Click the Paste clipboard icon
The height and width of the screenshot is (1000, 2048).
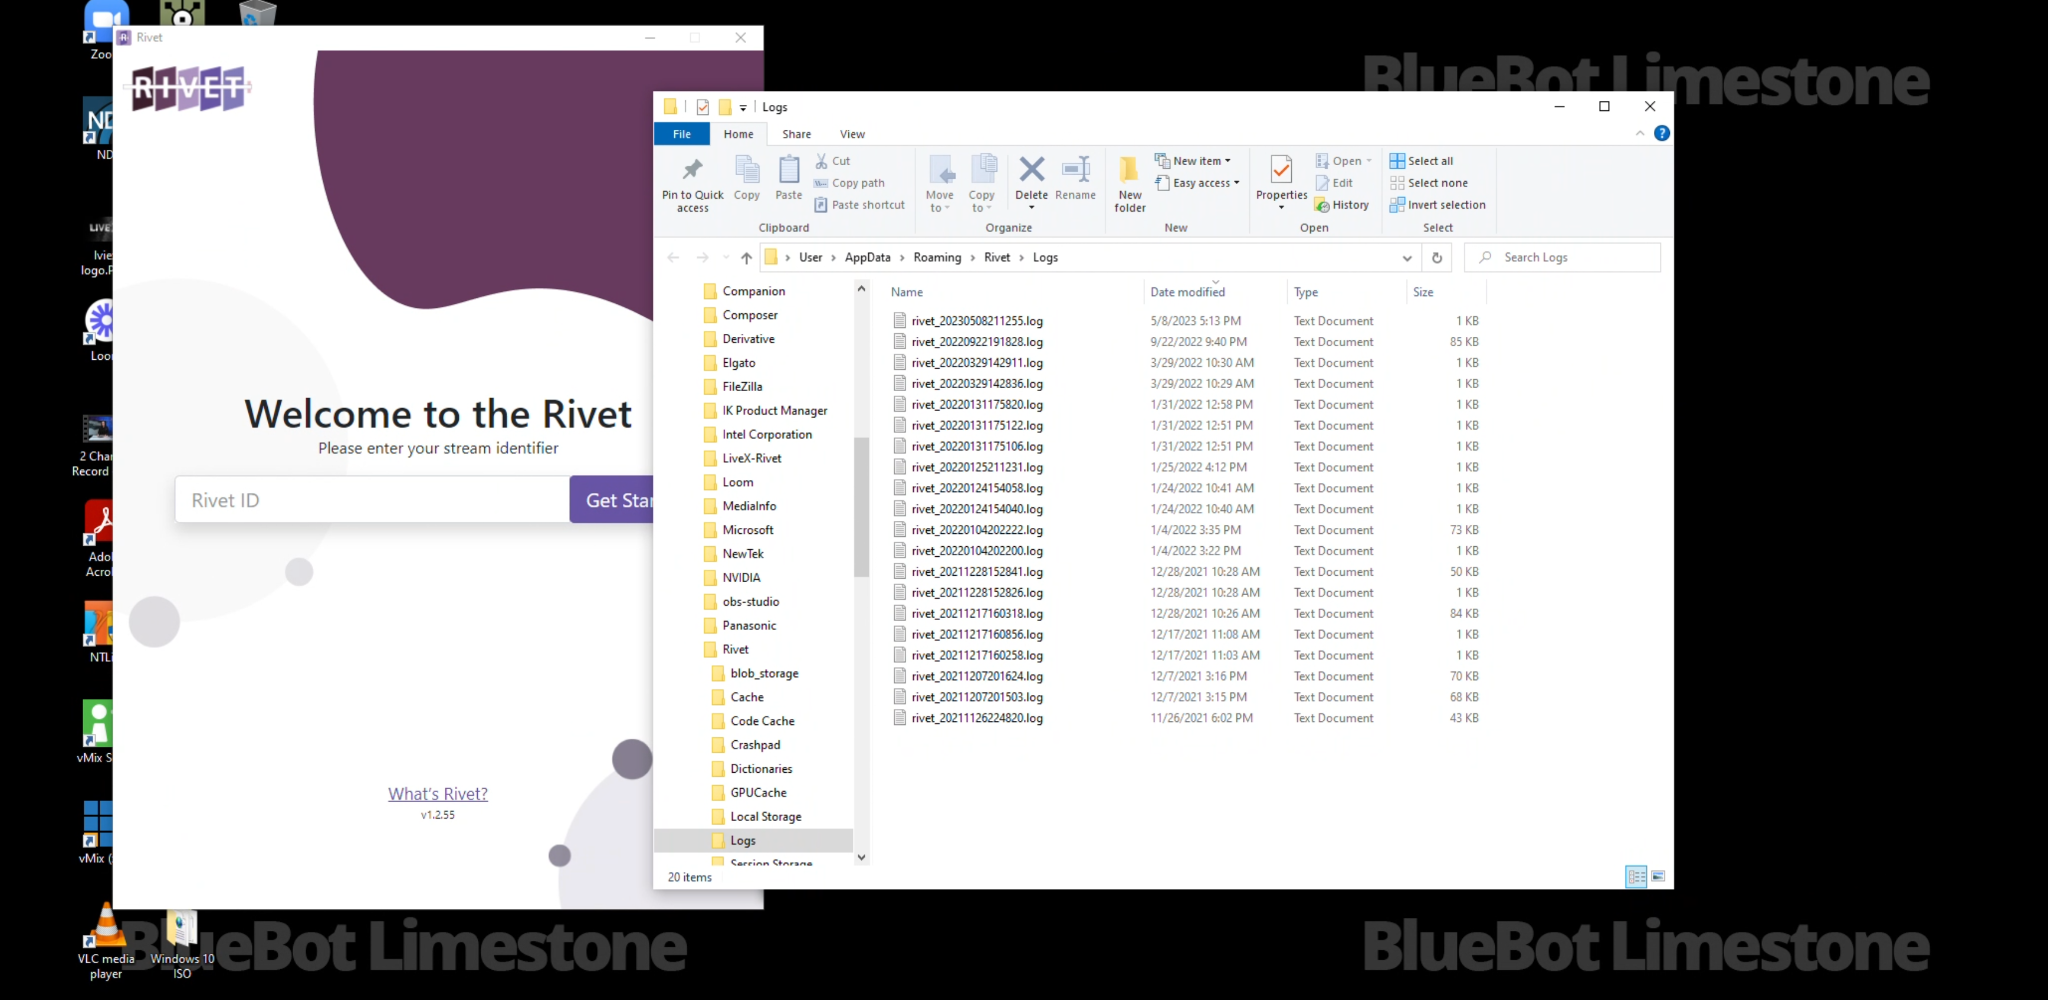tap(789, 169)
